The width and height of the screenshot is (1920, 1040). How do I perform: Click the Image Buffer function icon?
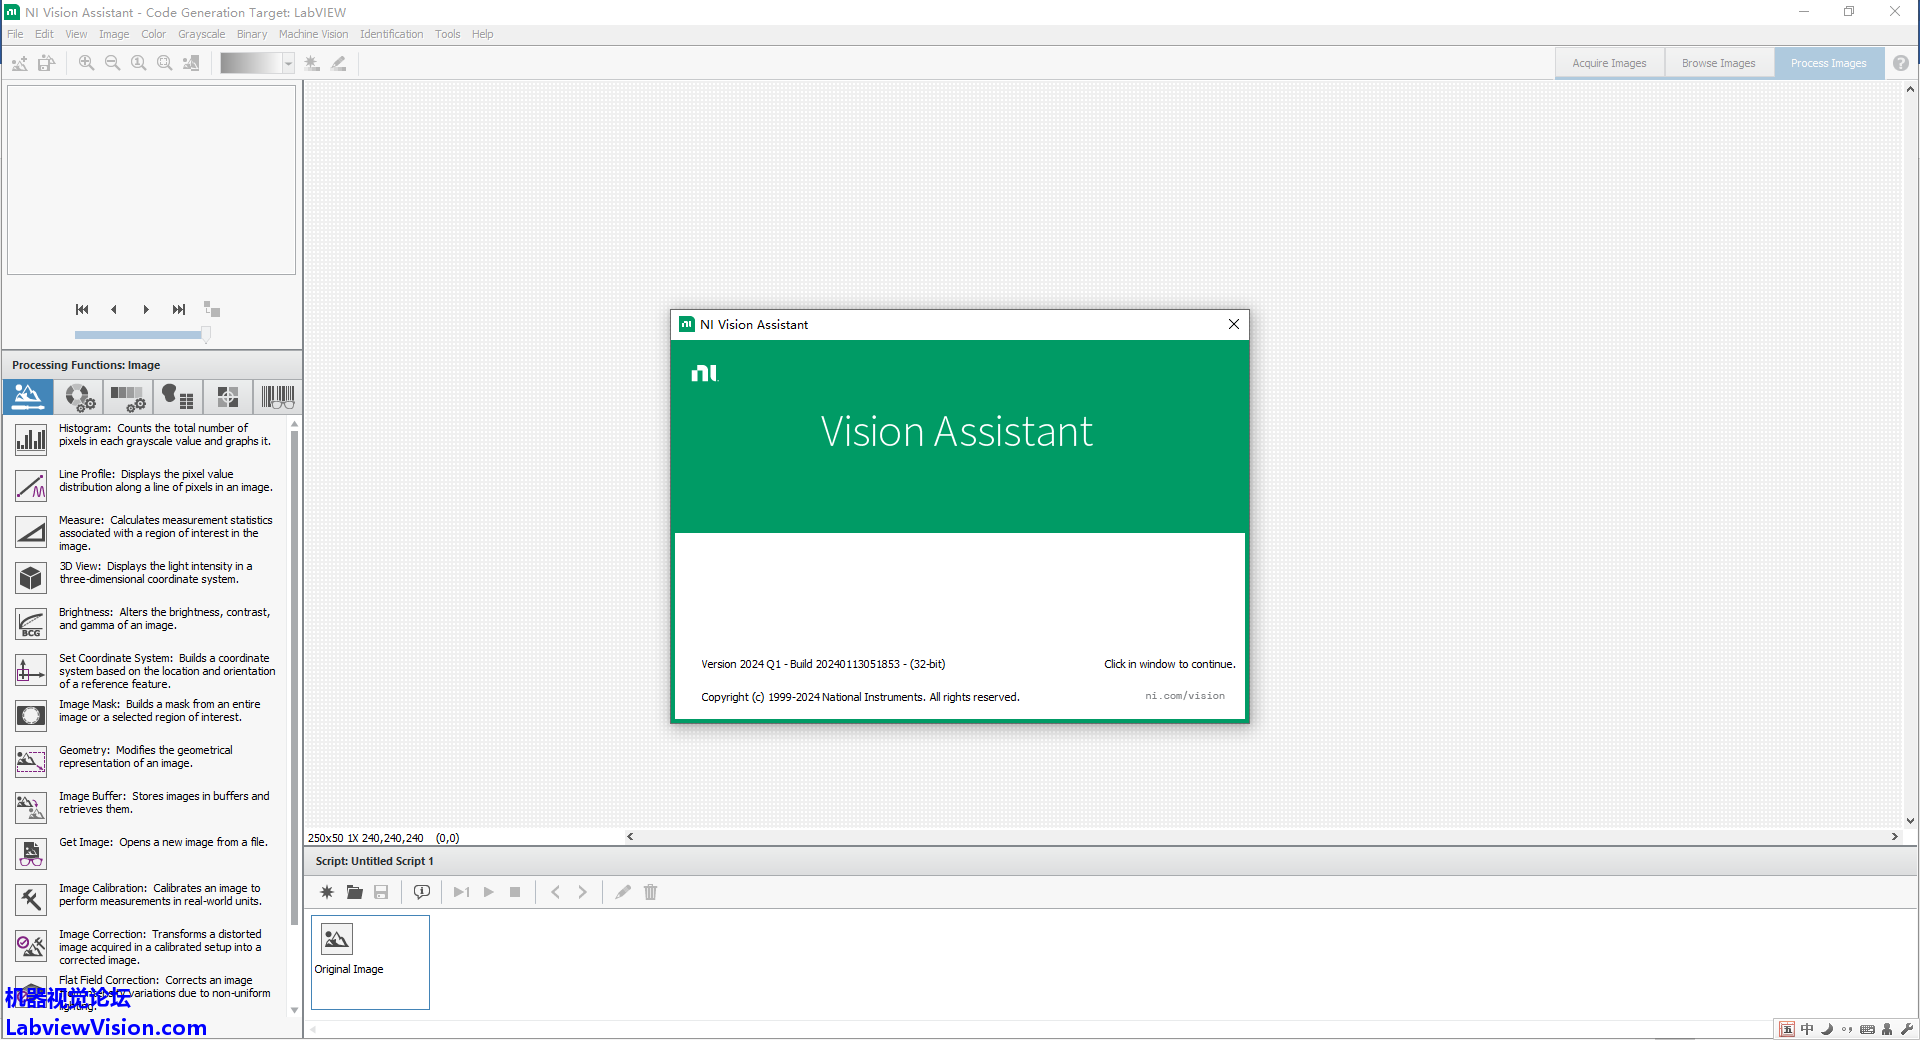31,807
